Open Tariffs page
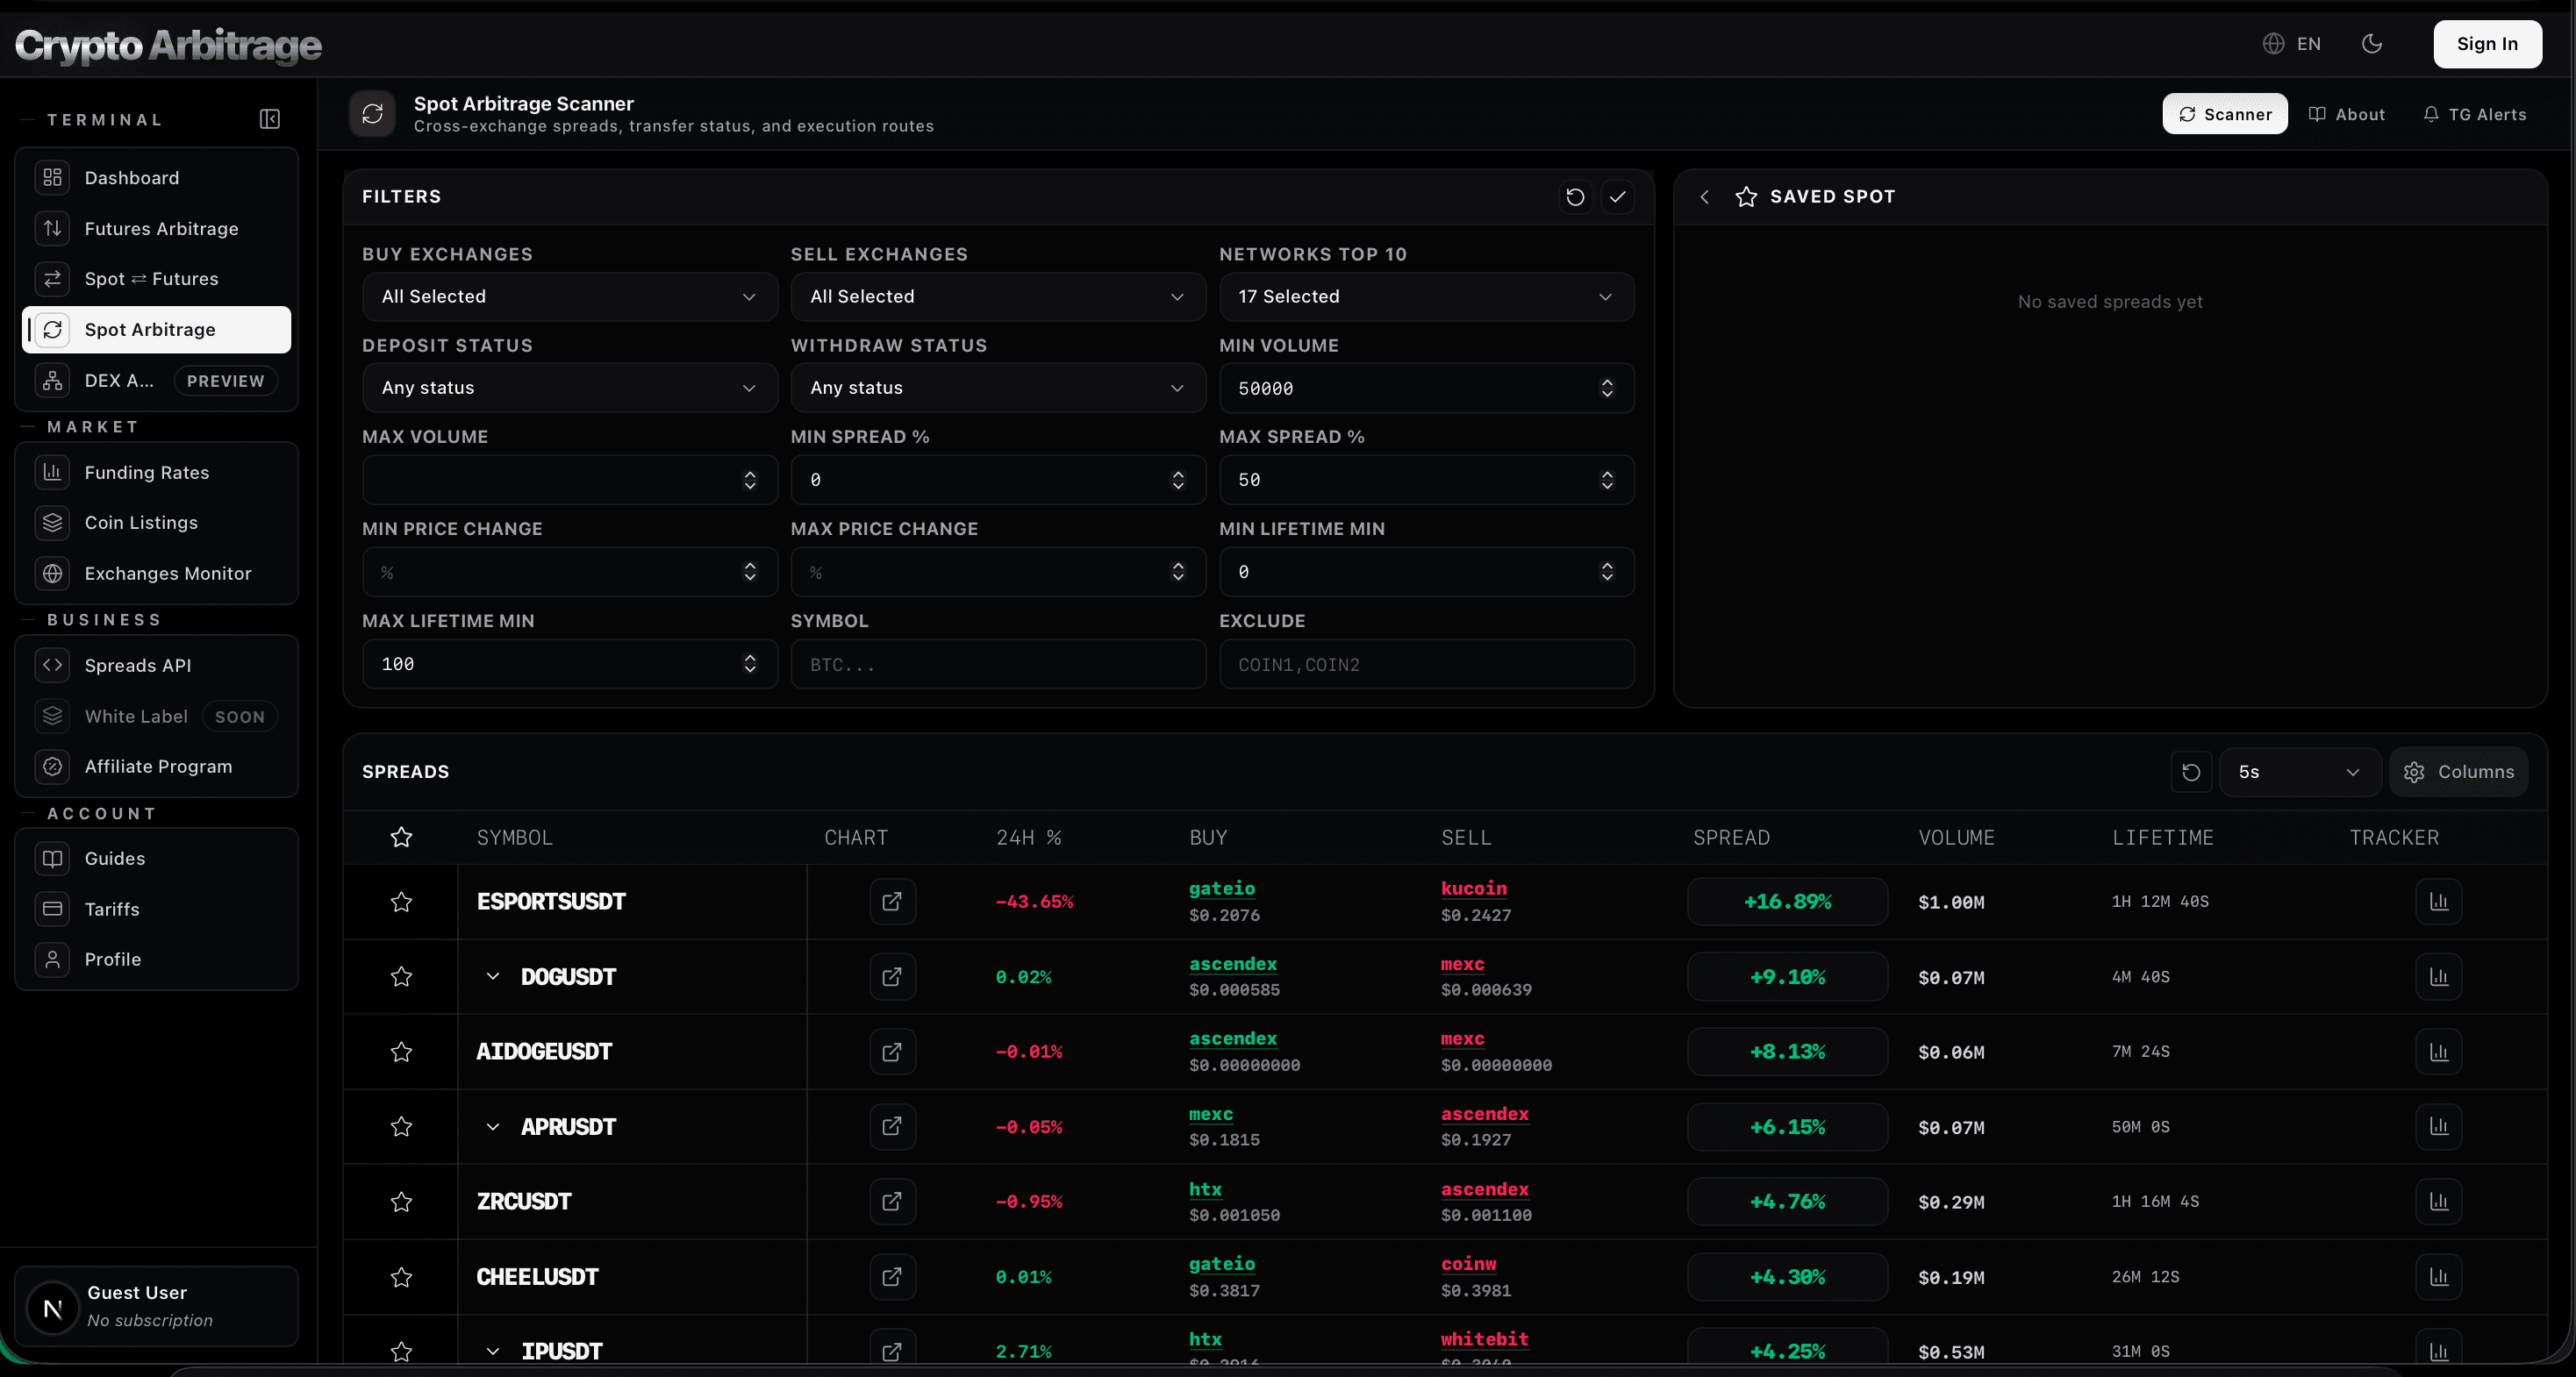2576x1377 pixels. click(x=157, y=909)
